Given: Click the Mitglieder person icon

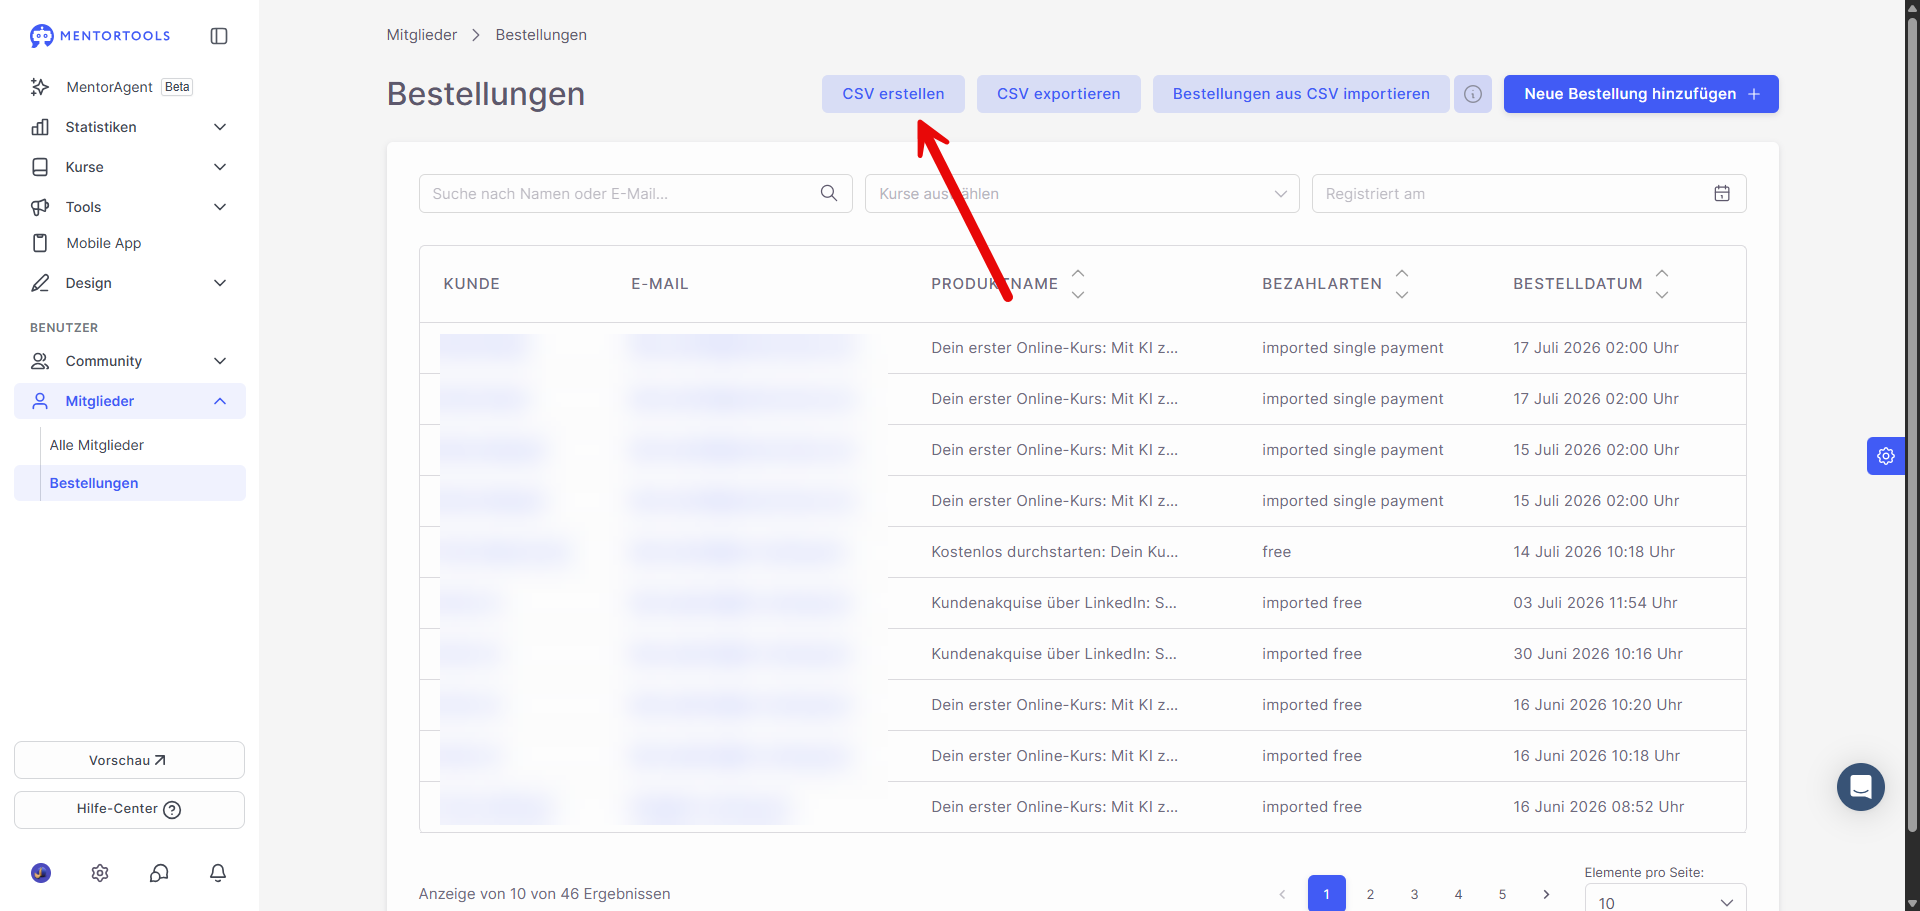Looking at the screenshot, I should click(x=40, y=401).
